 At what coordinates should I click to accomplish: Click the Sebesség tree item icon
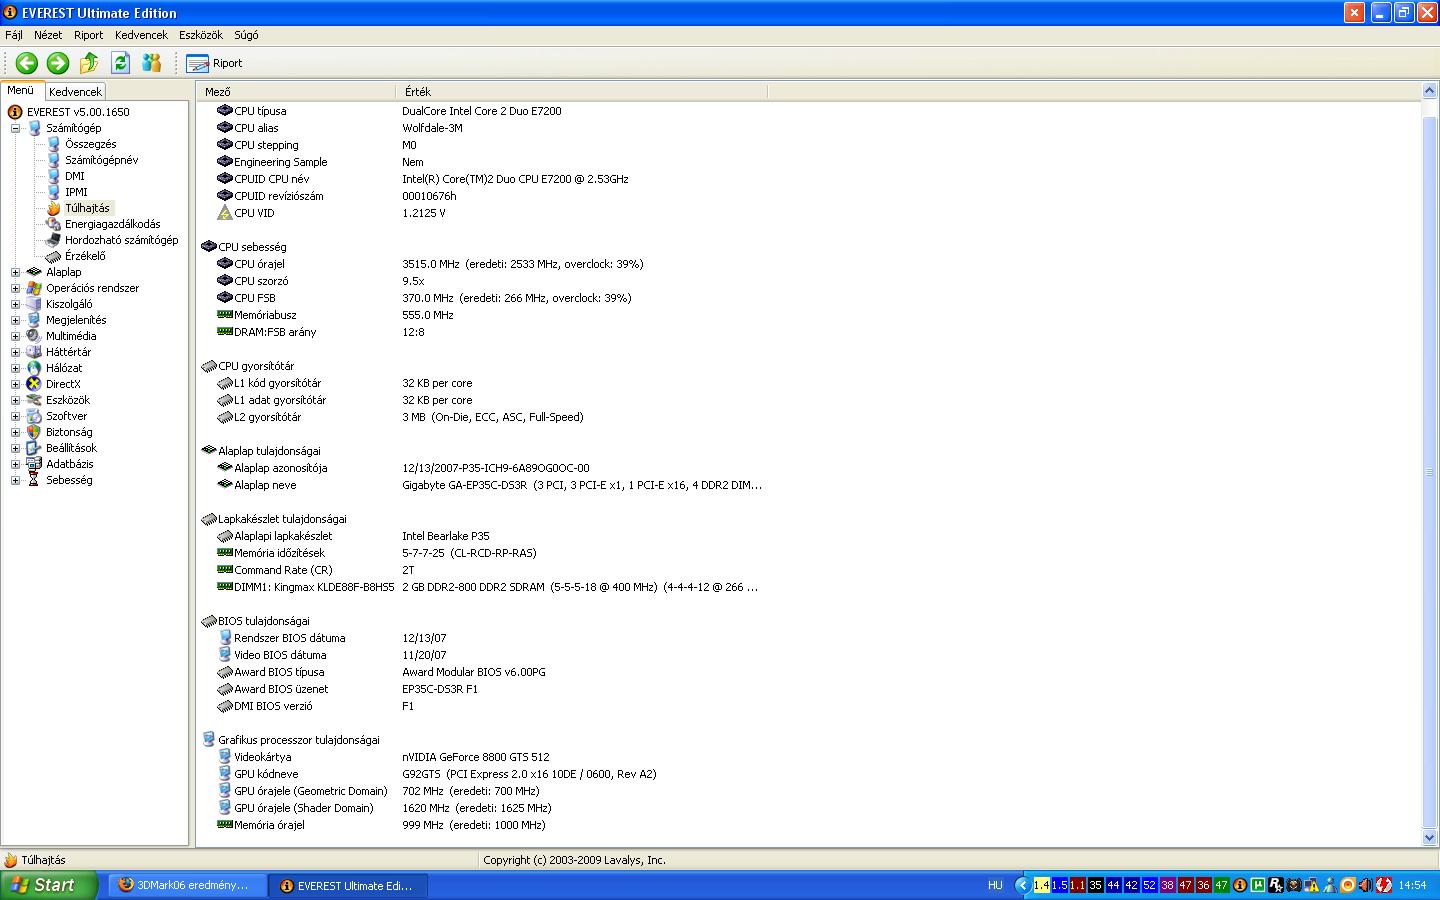(x=34, y=480)
